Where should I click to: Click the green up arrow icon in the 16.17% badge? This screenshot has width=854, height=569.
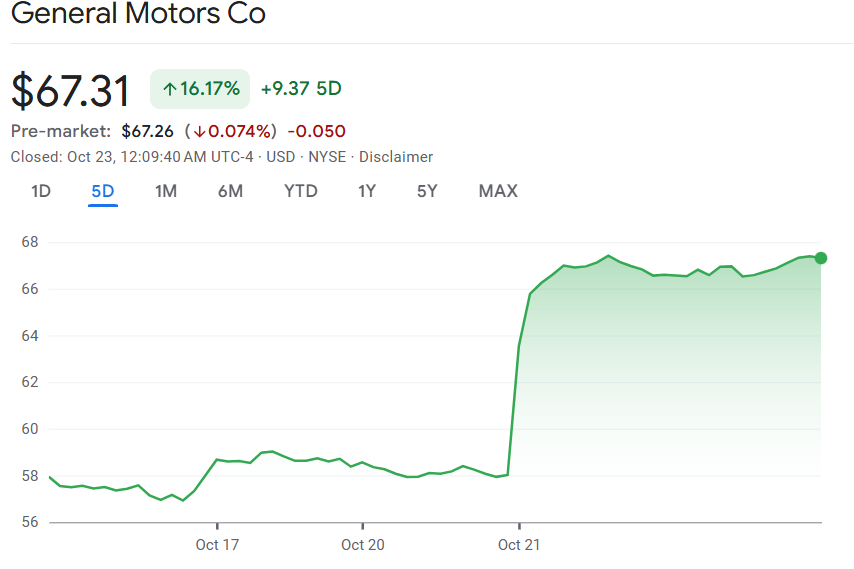[169, 89]
